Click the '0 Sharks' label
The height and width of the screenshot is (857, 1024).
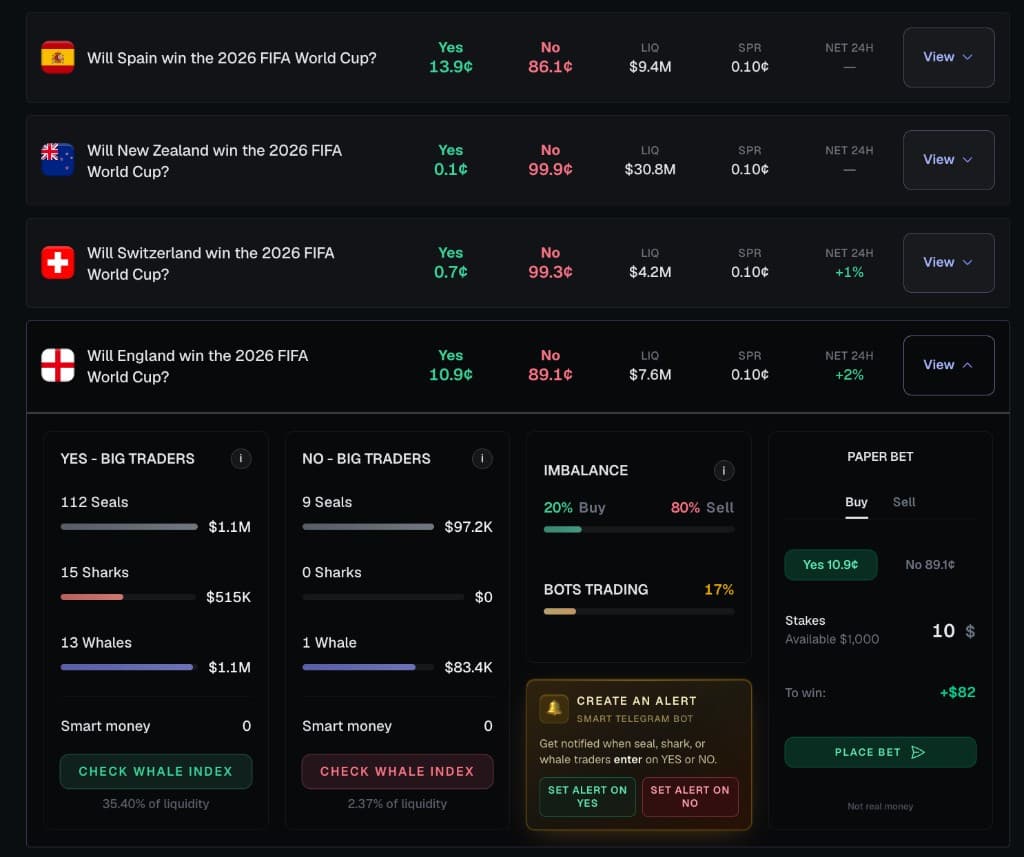point(332,572)
